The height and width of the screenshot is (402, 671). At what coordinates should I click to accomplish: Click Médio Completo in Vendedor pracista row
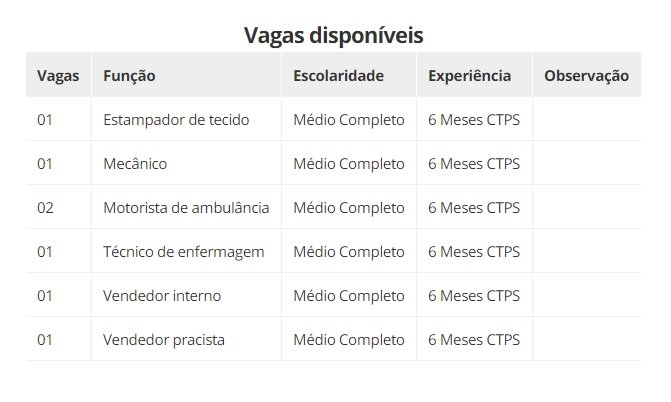(349, 340)
